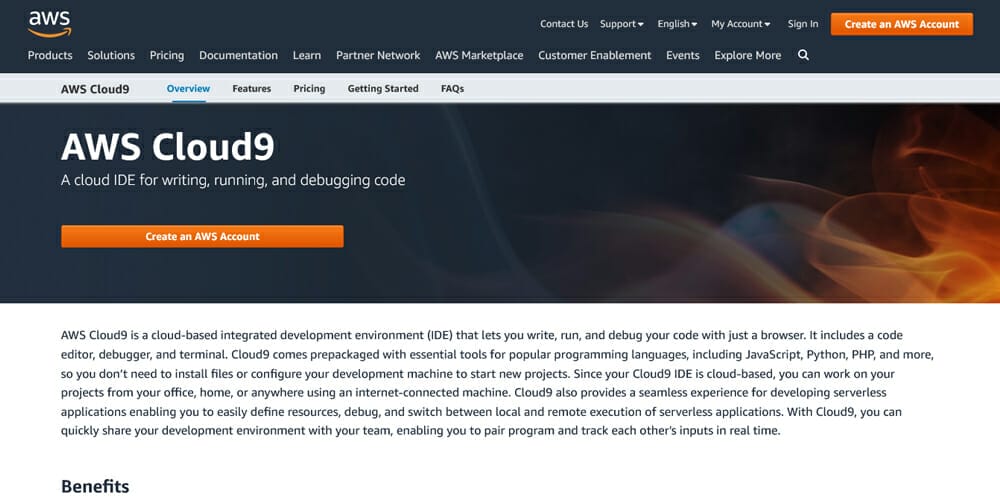Open the Events menu

pyautogui.click(x=682, y=55)
